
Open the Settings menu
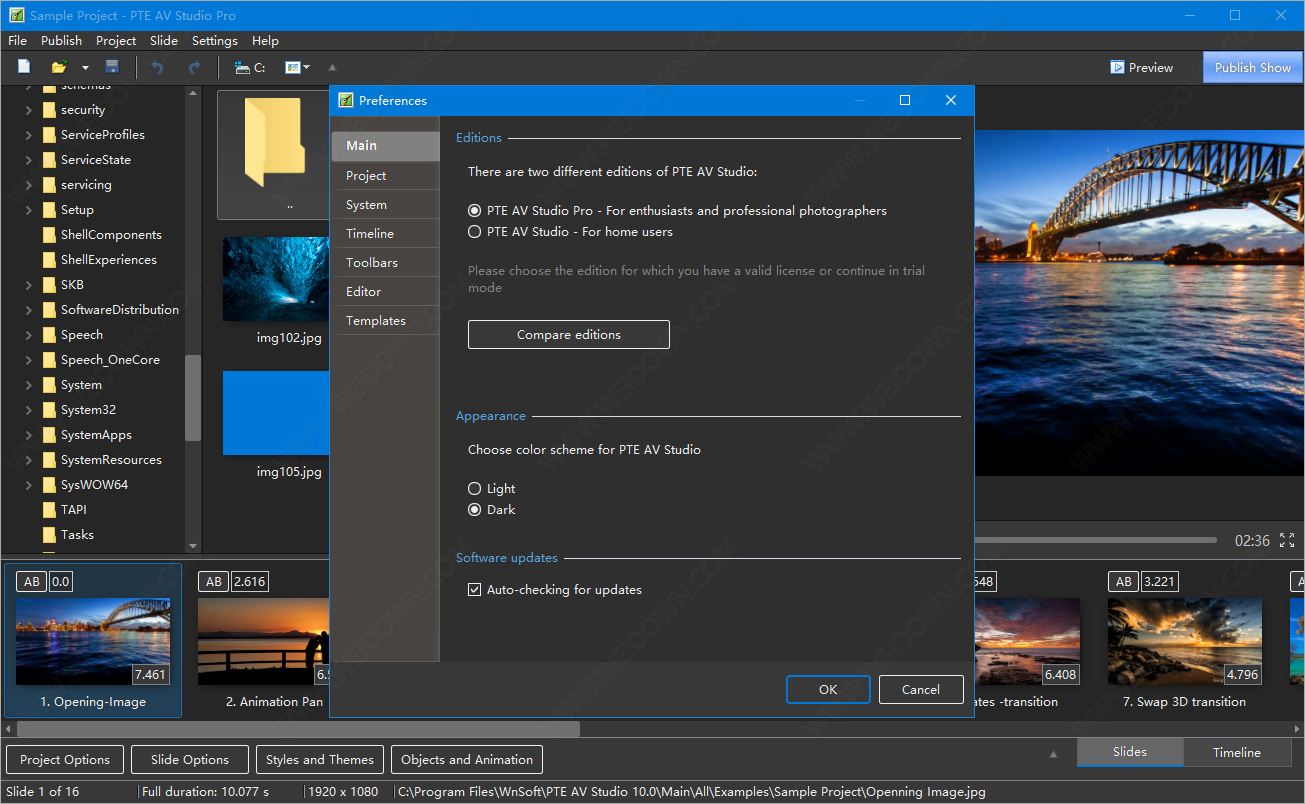(215, 41)
